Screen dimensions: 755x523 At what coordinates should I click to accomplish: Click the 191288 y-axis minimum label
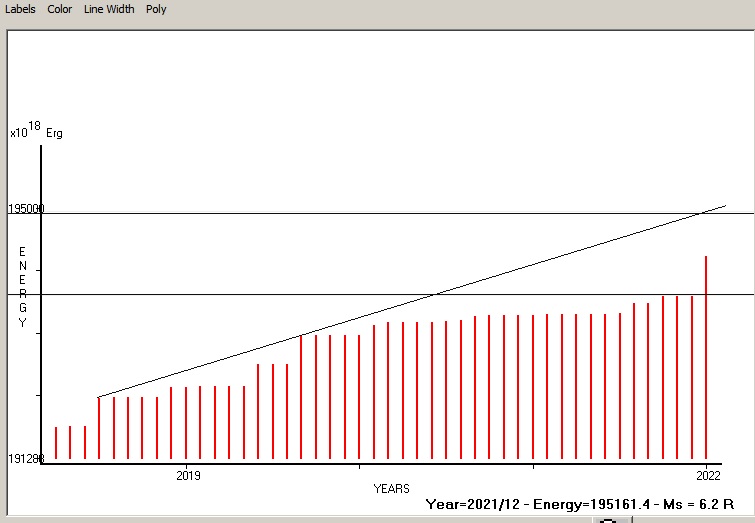click(26, 459)
